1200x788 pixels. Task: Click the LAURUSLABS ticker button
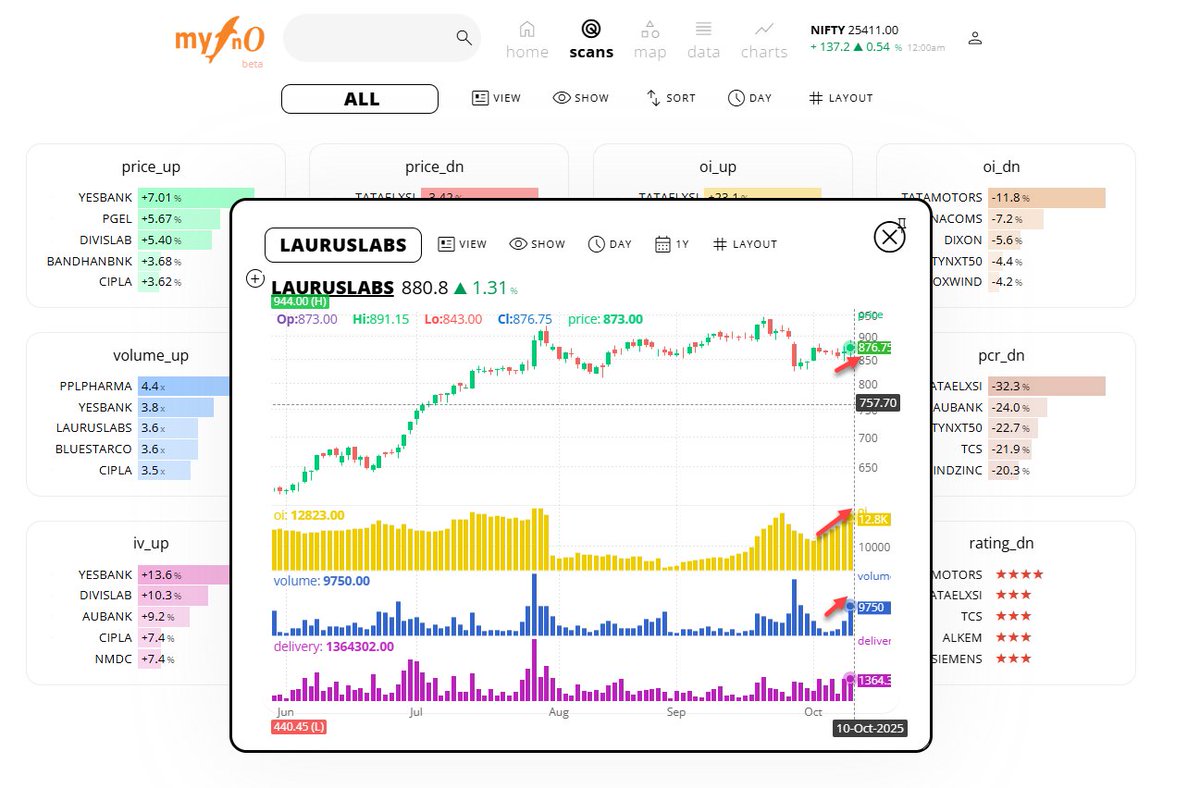coord(342,244)
